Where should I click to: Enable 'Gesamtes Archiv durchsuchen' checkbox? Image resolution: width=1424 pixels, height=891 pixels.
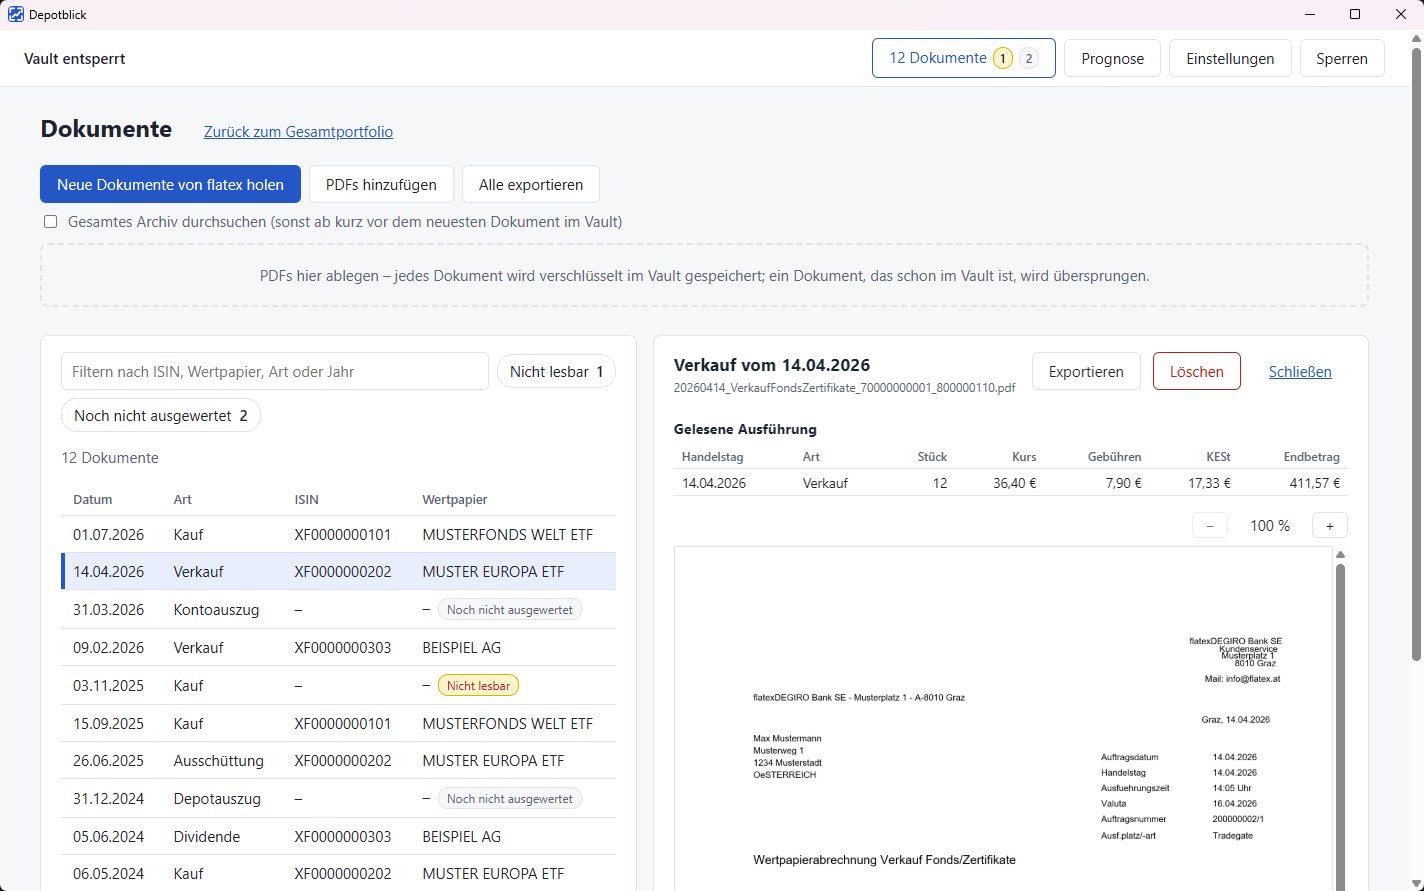pyautogui.click(x=51, y=222)
